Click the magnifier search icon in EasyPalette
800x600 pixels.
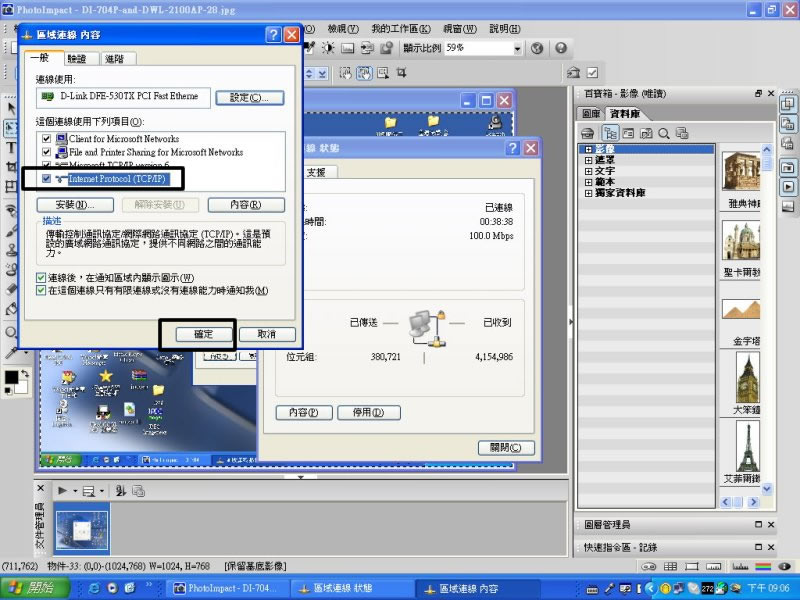click(x=664, y=134)
